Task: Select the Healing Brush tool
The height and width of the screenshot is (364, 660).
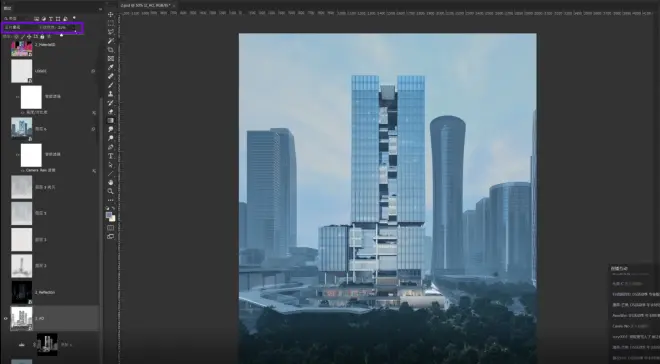Action: tap(111, 76)
